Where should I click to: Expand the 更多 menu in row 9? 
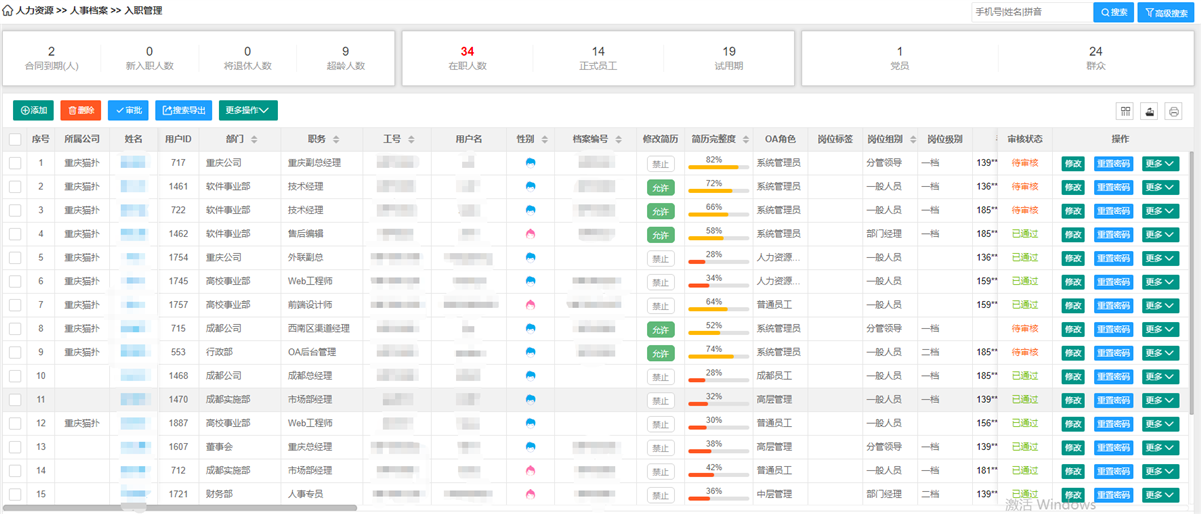click(1161, 352)
